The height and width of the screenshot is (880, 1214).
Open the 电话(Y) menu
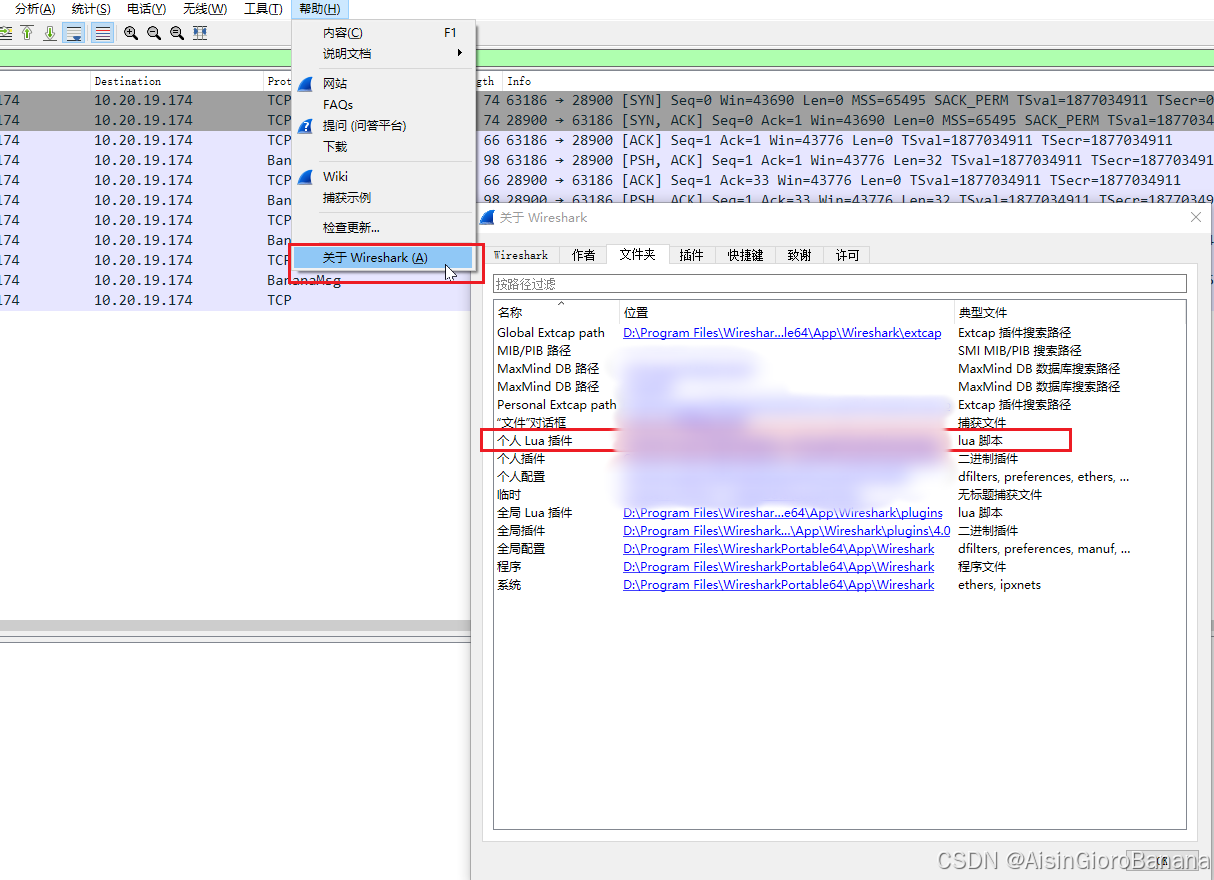147,9
